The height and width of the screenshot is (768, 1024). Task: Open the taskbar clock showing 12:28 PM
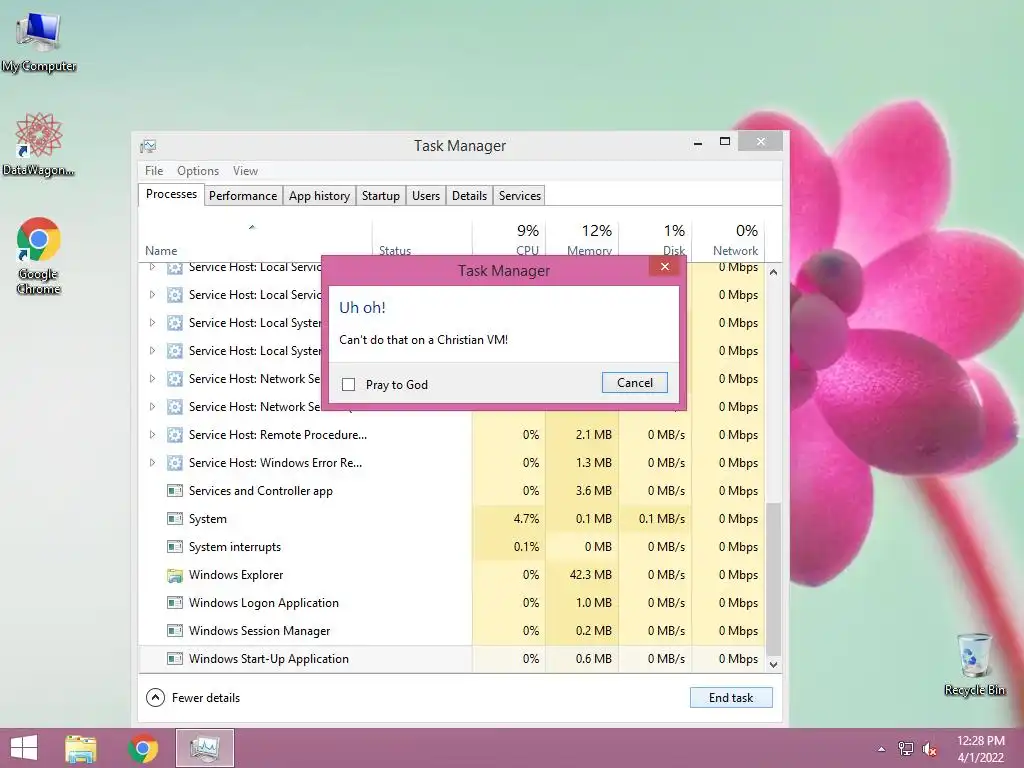980,749
